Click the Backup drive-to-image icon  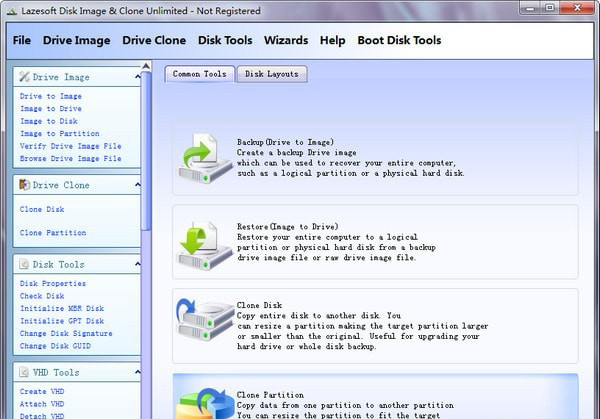pos(205,158)
